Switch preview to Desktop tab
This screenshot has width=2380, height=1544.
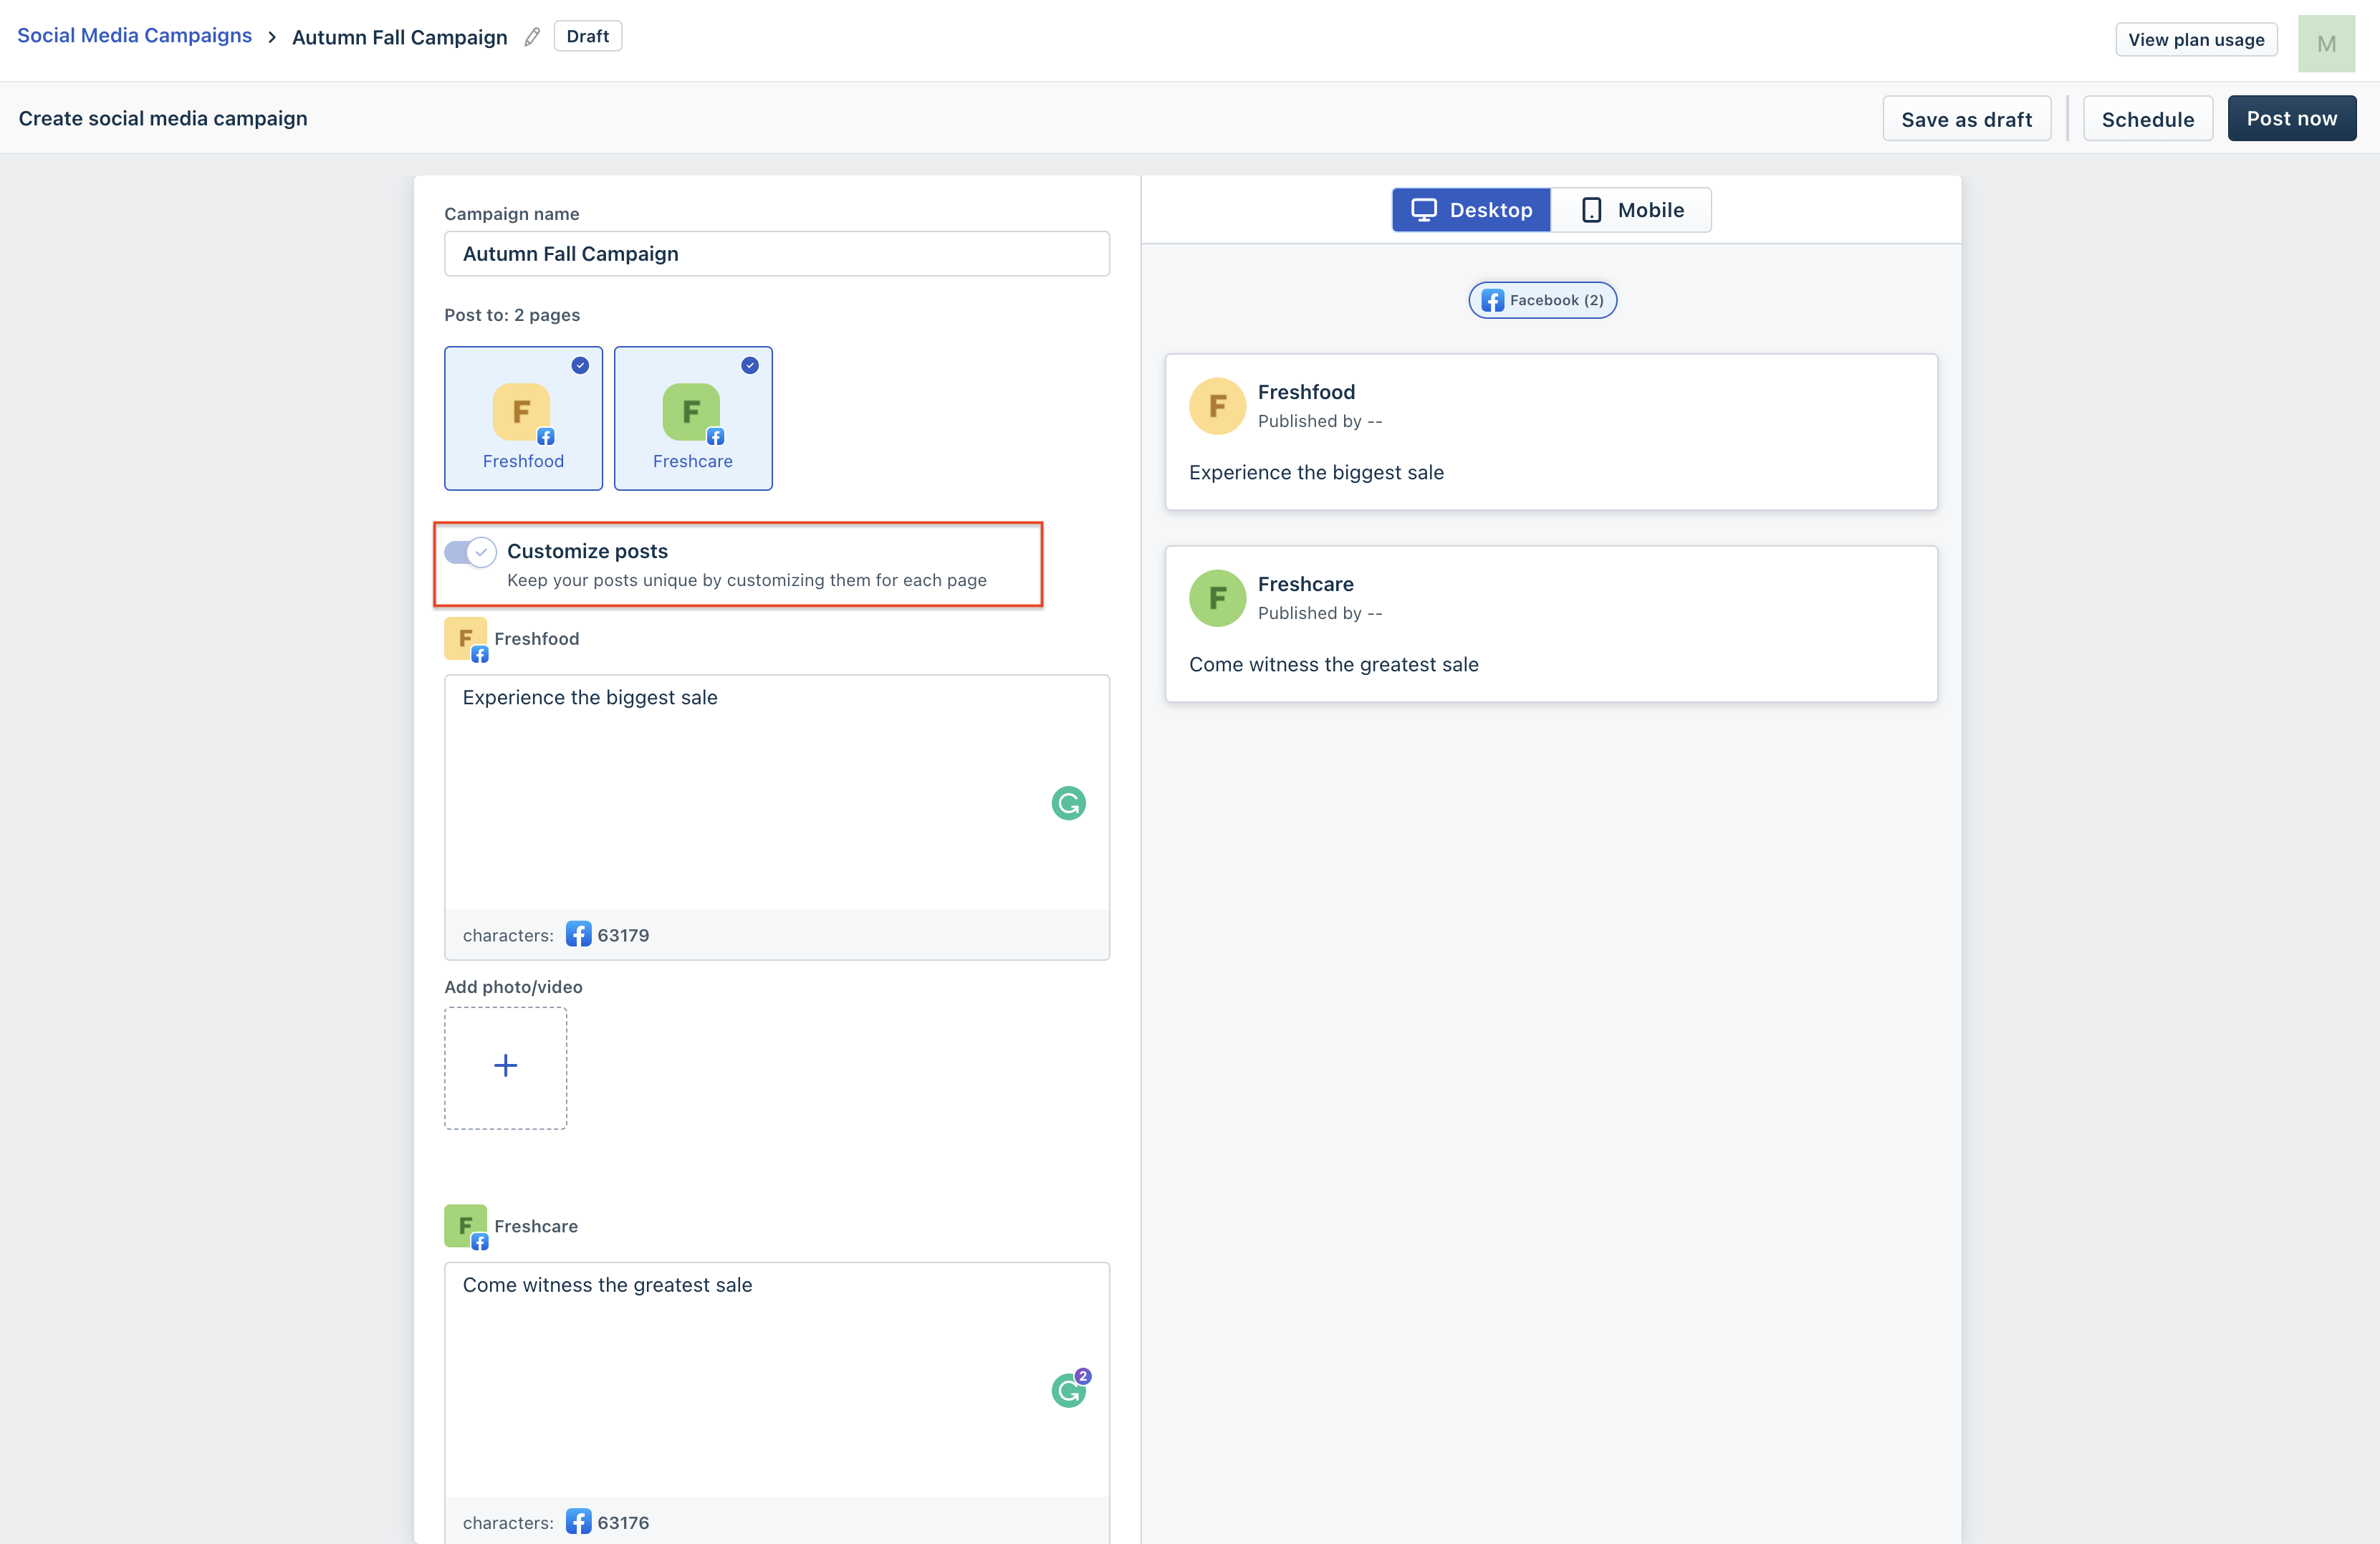[1471, 210]
